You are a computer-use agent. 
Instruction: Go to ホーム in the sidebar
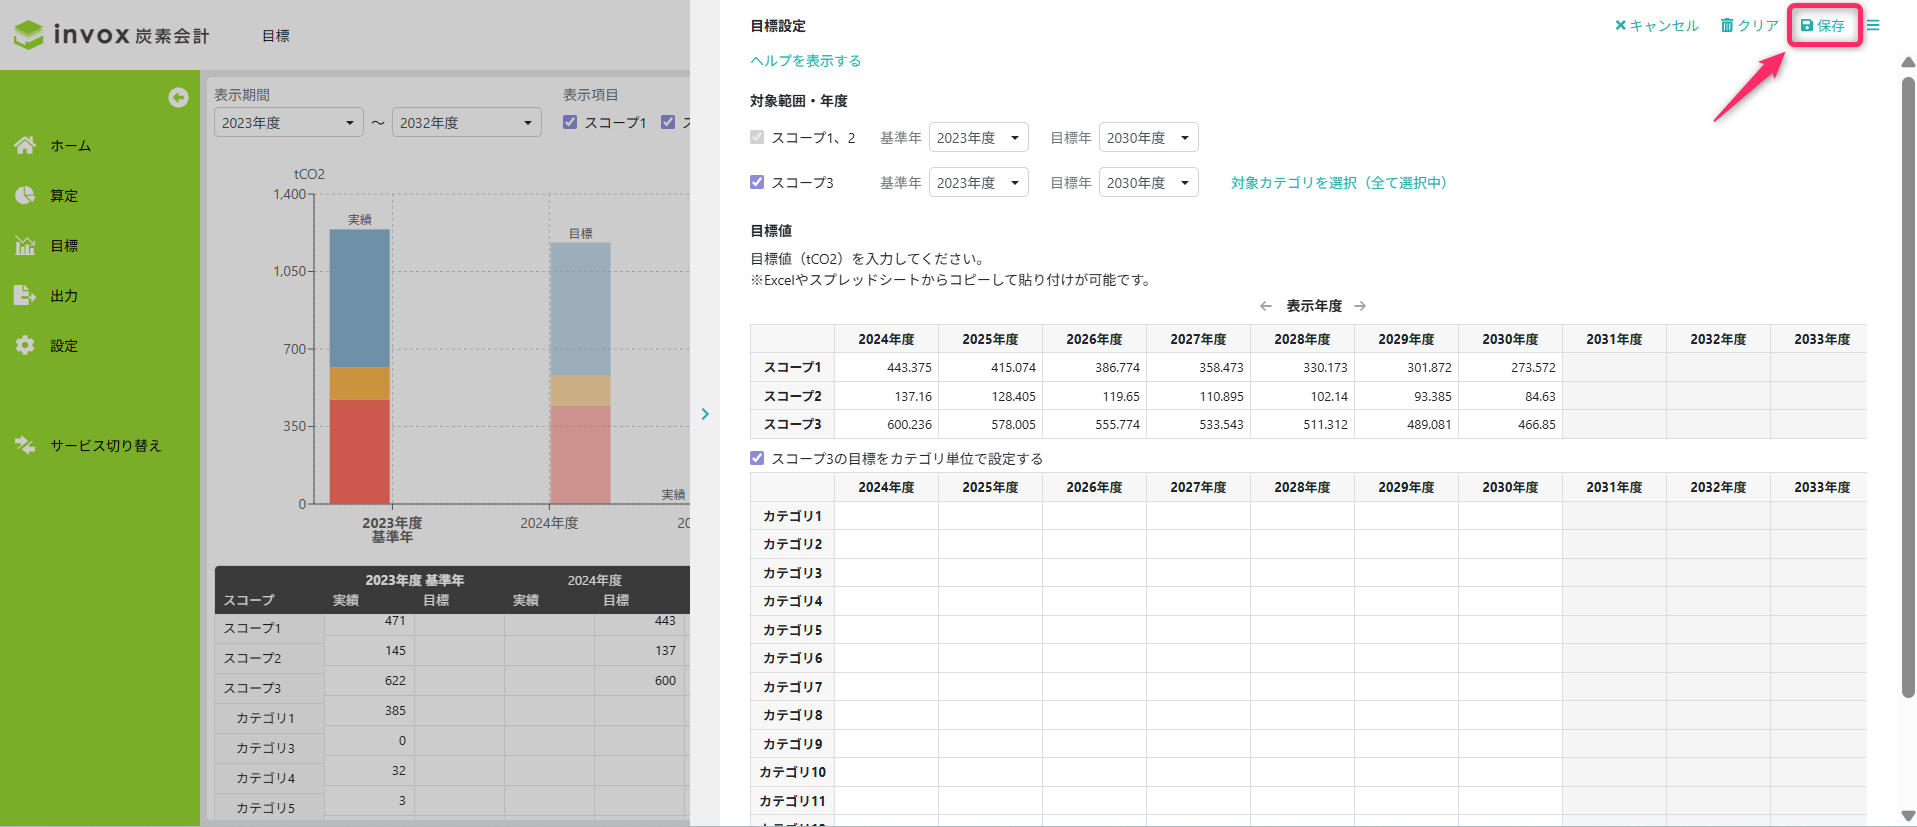click(x=70, y=146)
